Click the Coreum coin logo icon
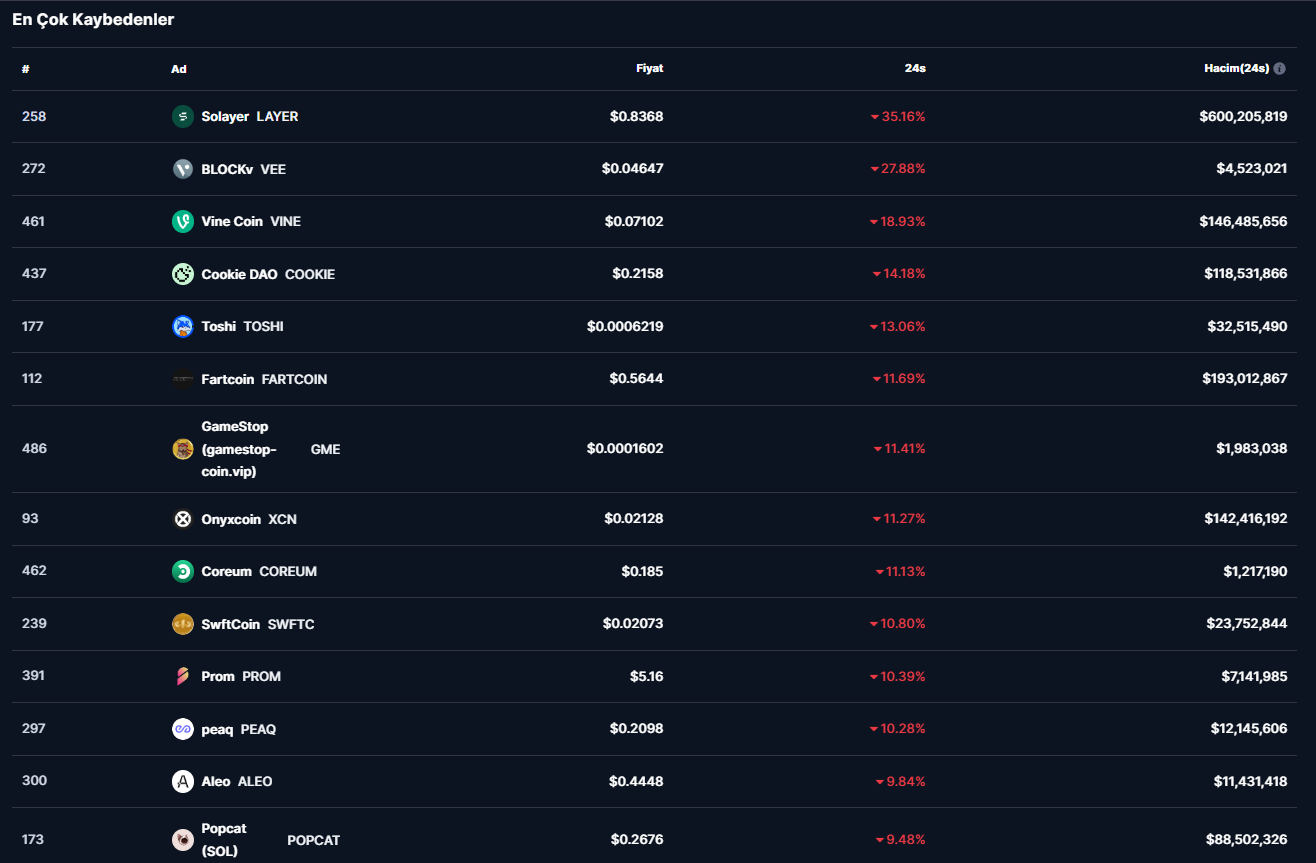 pyautogui.click(x=182, y=571)
